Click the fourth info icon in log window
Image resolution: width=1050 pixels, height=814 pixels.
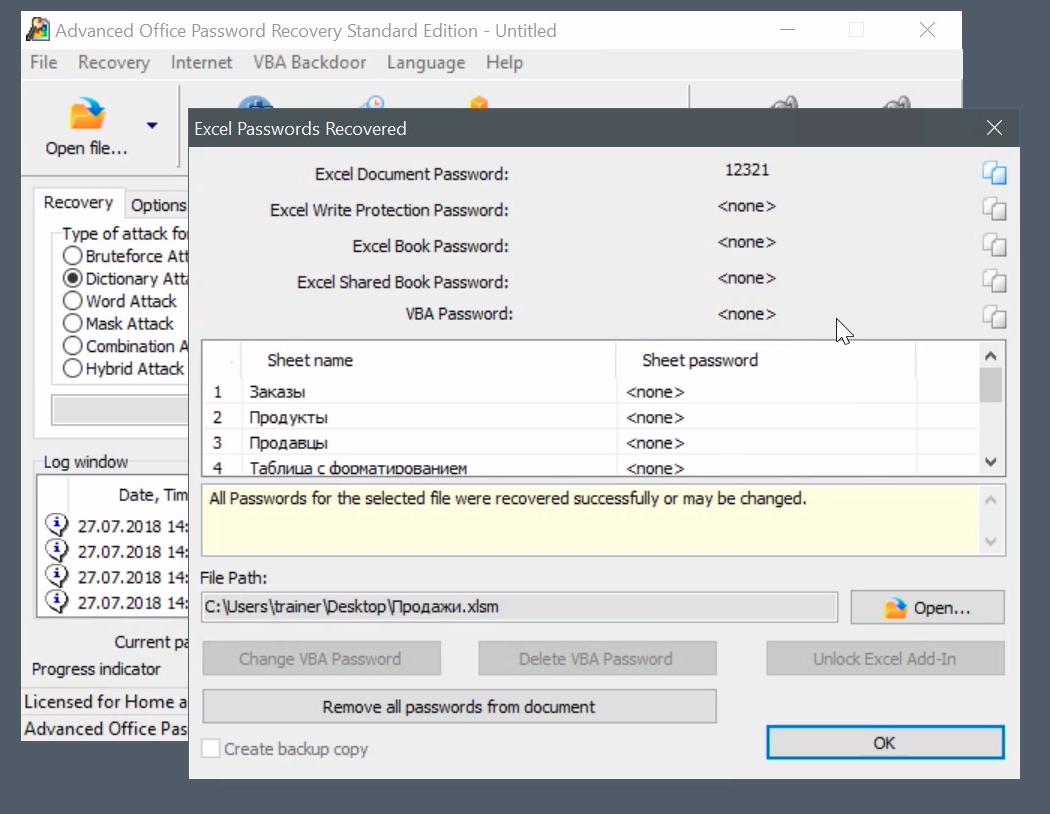(57, 601)
